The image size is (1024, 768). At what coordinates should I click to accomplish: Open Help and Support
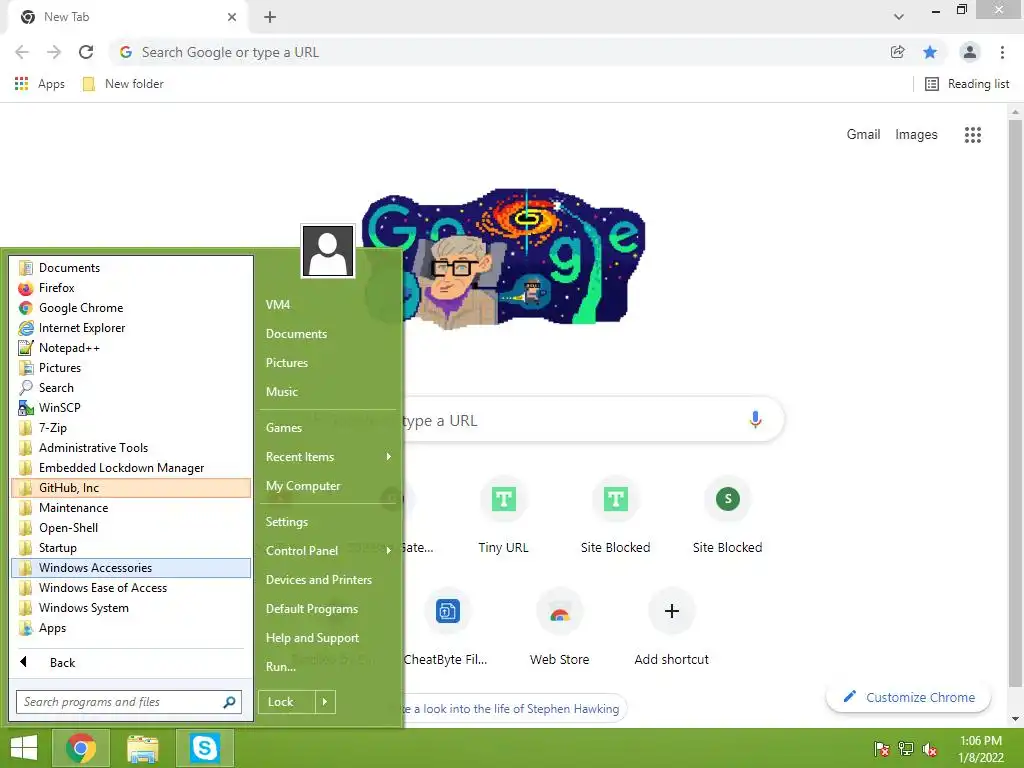[x=328, y=638]
